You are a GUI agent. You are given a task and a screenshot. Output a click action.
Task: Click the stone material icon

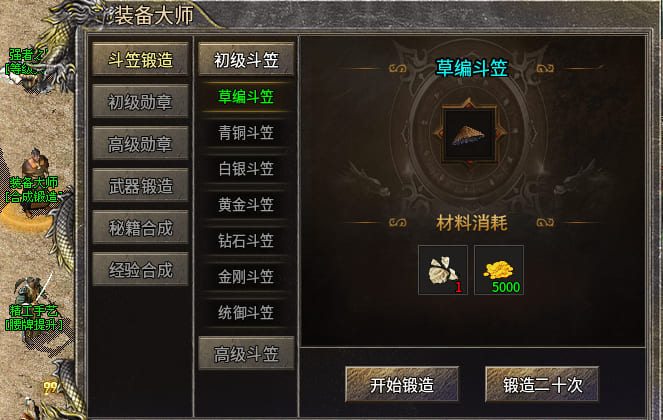tap(443, 270)
